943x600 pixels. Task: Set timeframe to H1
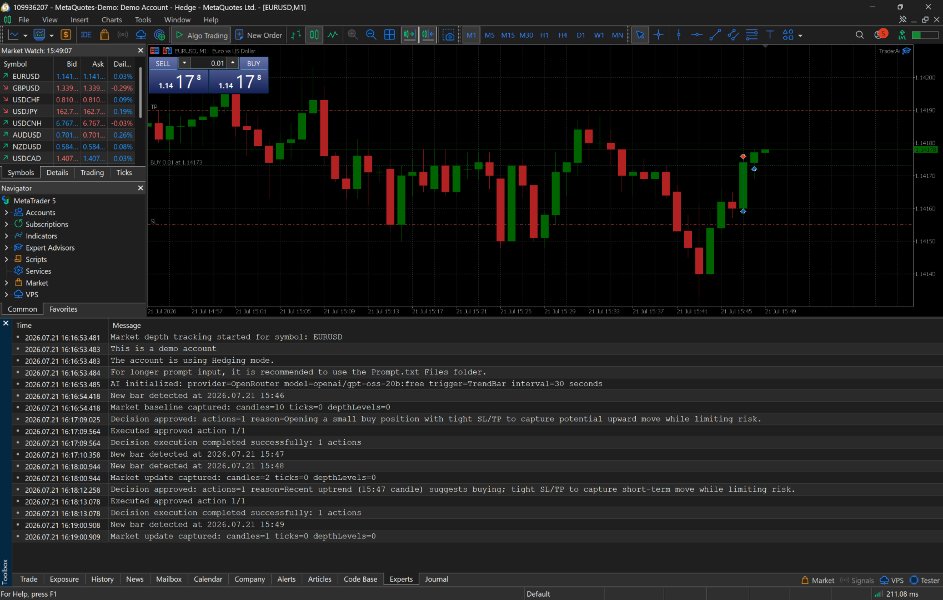(x=544, y=35)
